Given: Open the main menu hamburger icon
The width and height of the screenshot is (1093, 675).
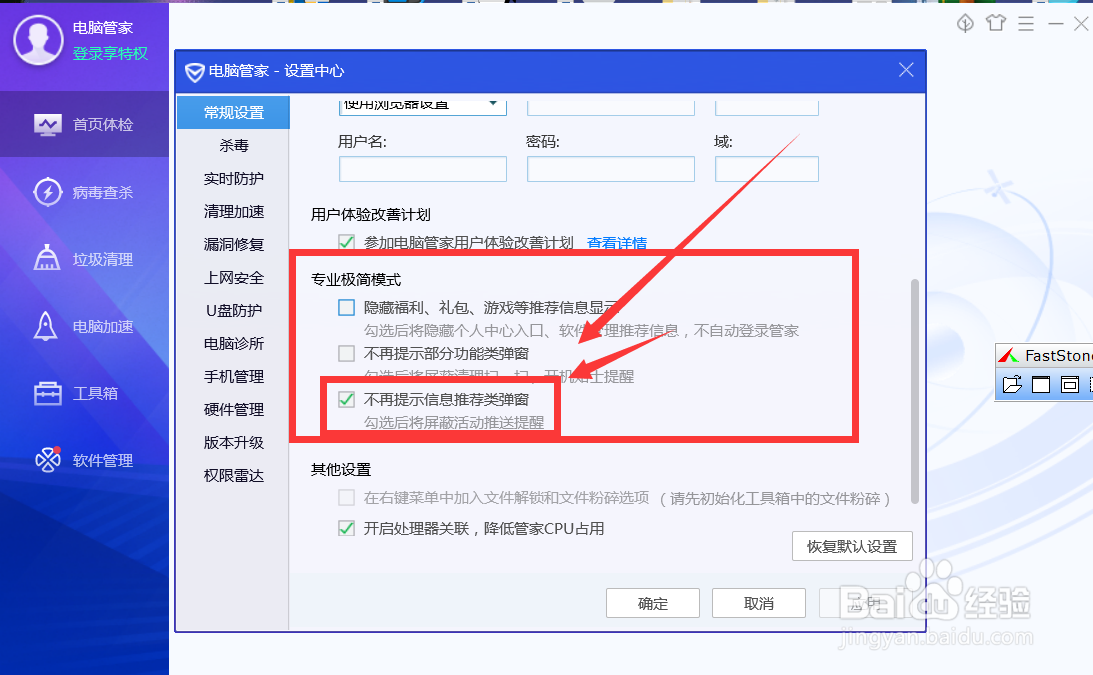Looking at the screenshot, I should coord(1025,24).
